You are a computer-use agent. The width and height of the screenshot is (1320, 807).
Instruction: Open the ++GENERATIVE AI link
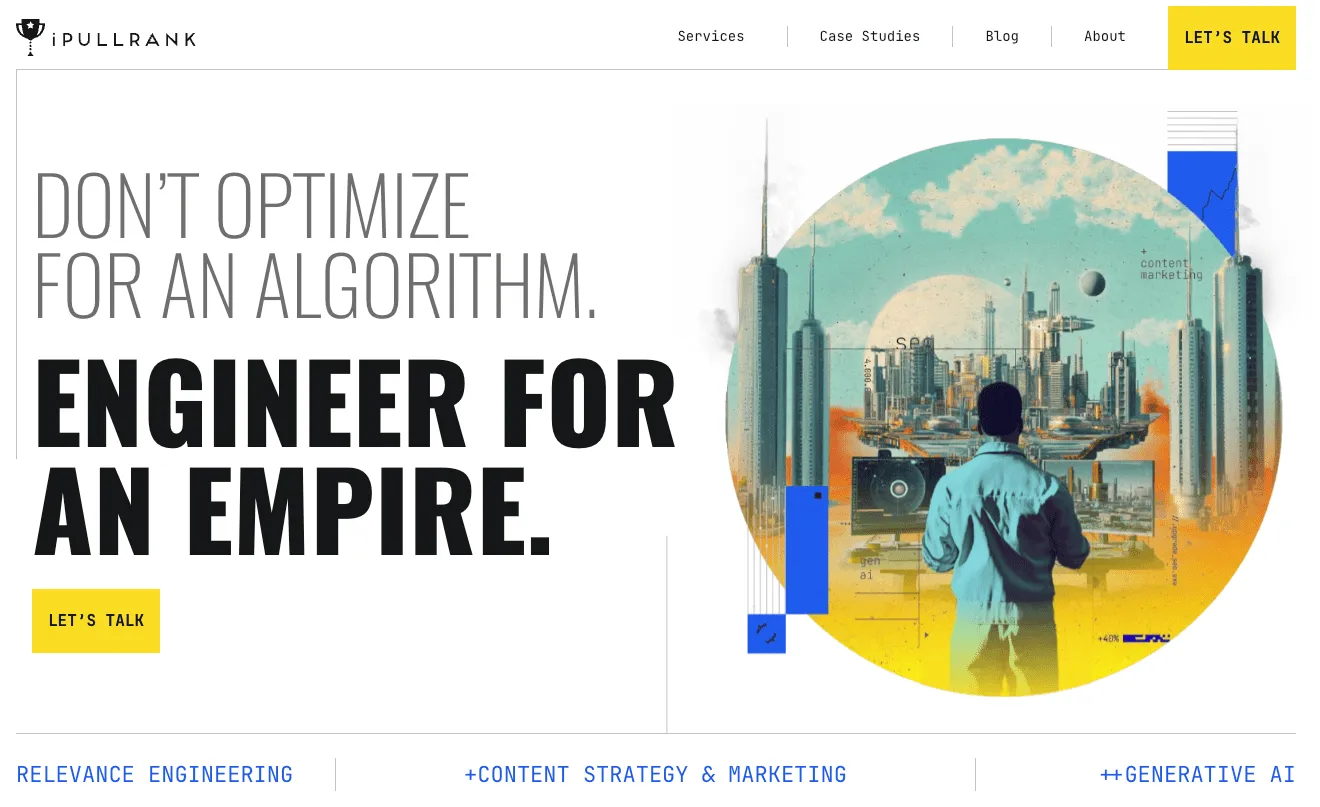click(x=1197, y=775)
